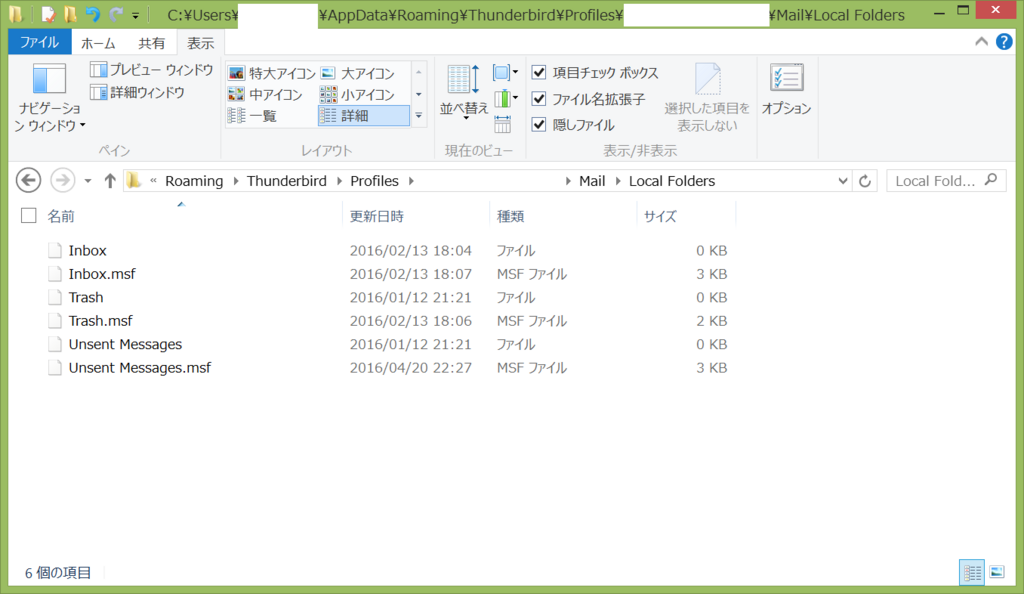Click Properties icon in quick access toolbar
This screenshot has height=594, width=1024.
tap(48, 14)
